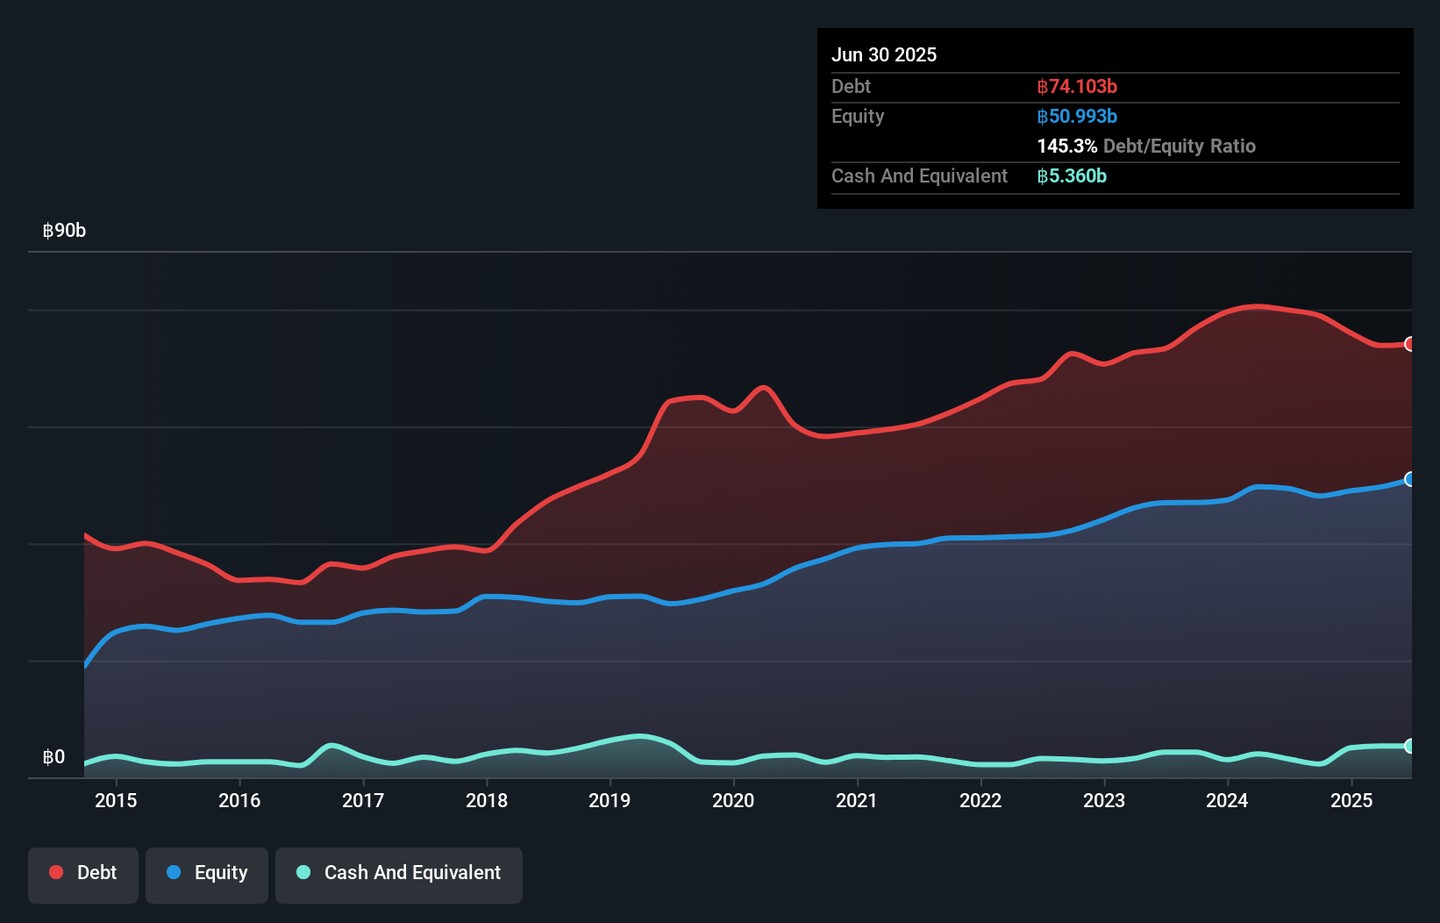Screen dimensions: 1440x923
Task: Toggle the Debt series legend button
Action: coord(83,874)
